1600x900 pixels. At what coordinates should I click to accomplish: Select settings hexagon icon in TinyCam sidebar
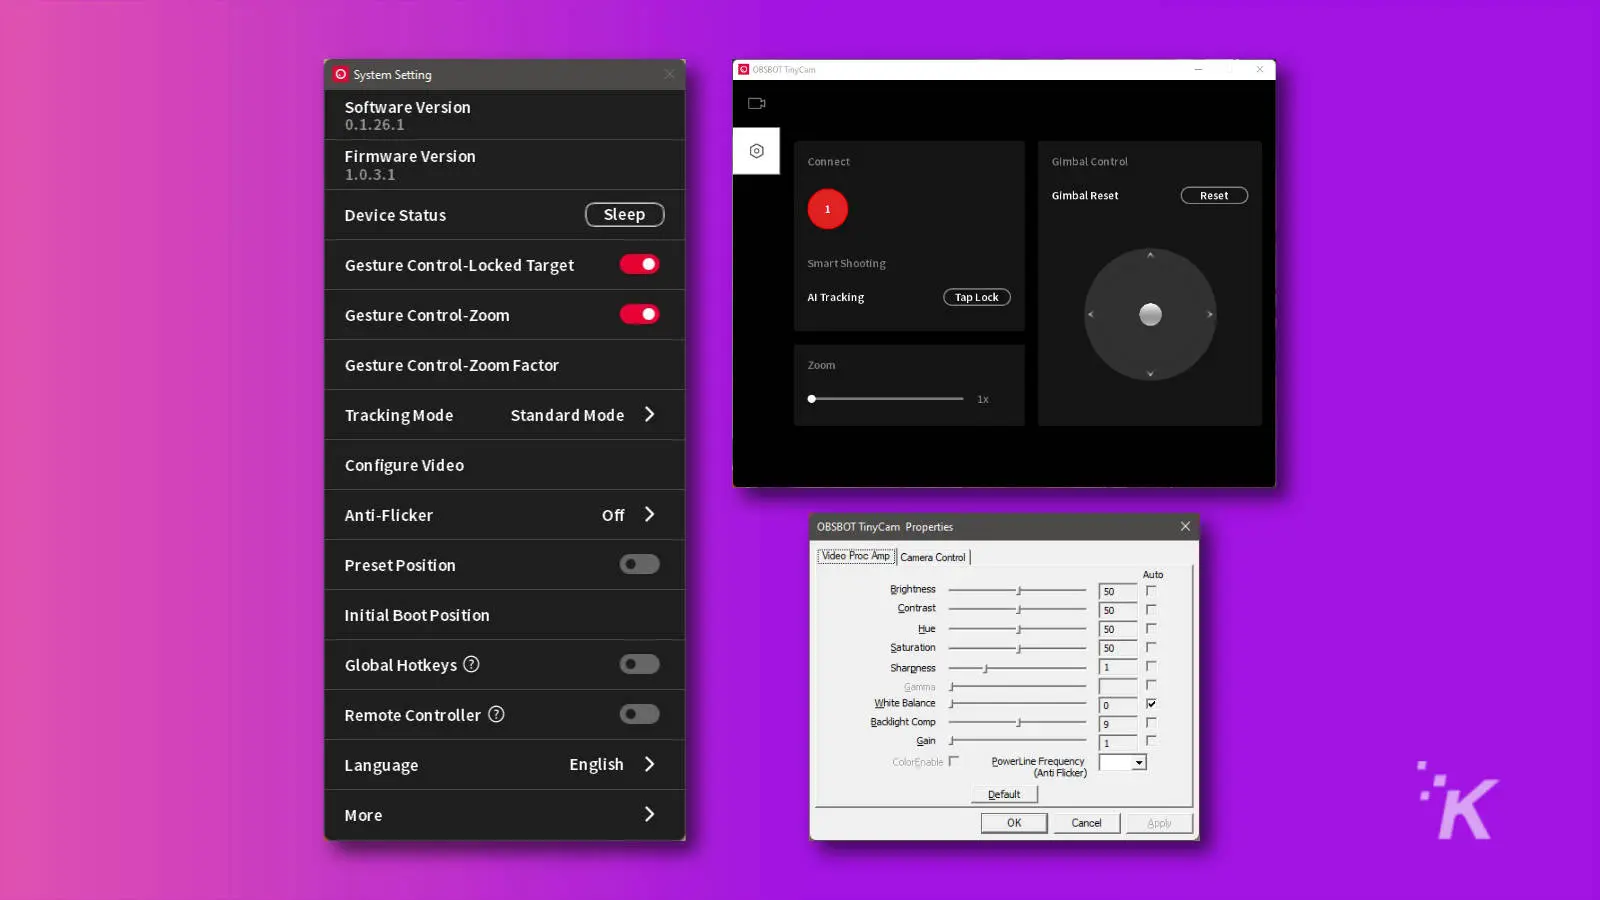[x=756, y=151]
